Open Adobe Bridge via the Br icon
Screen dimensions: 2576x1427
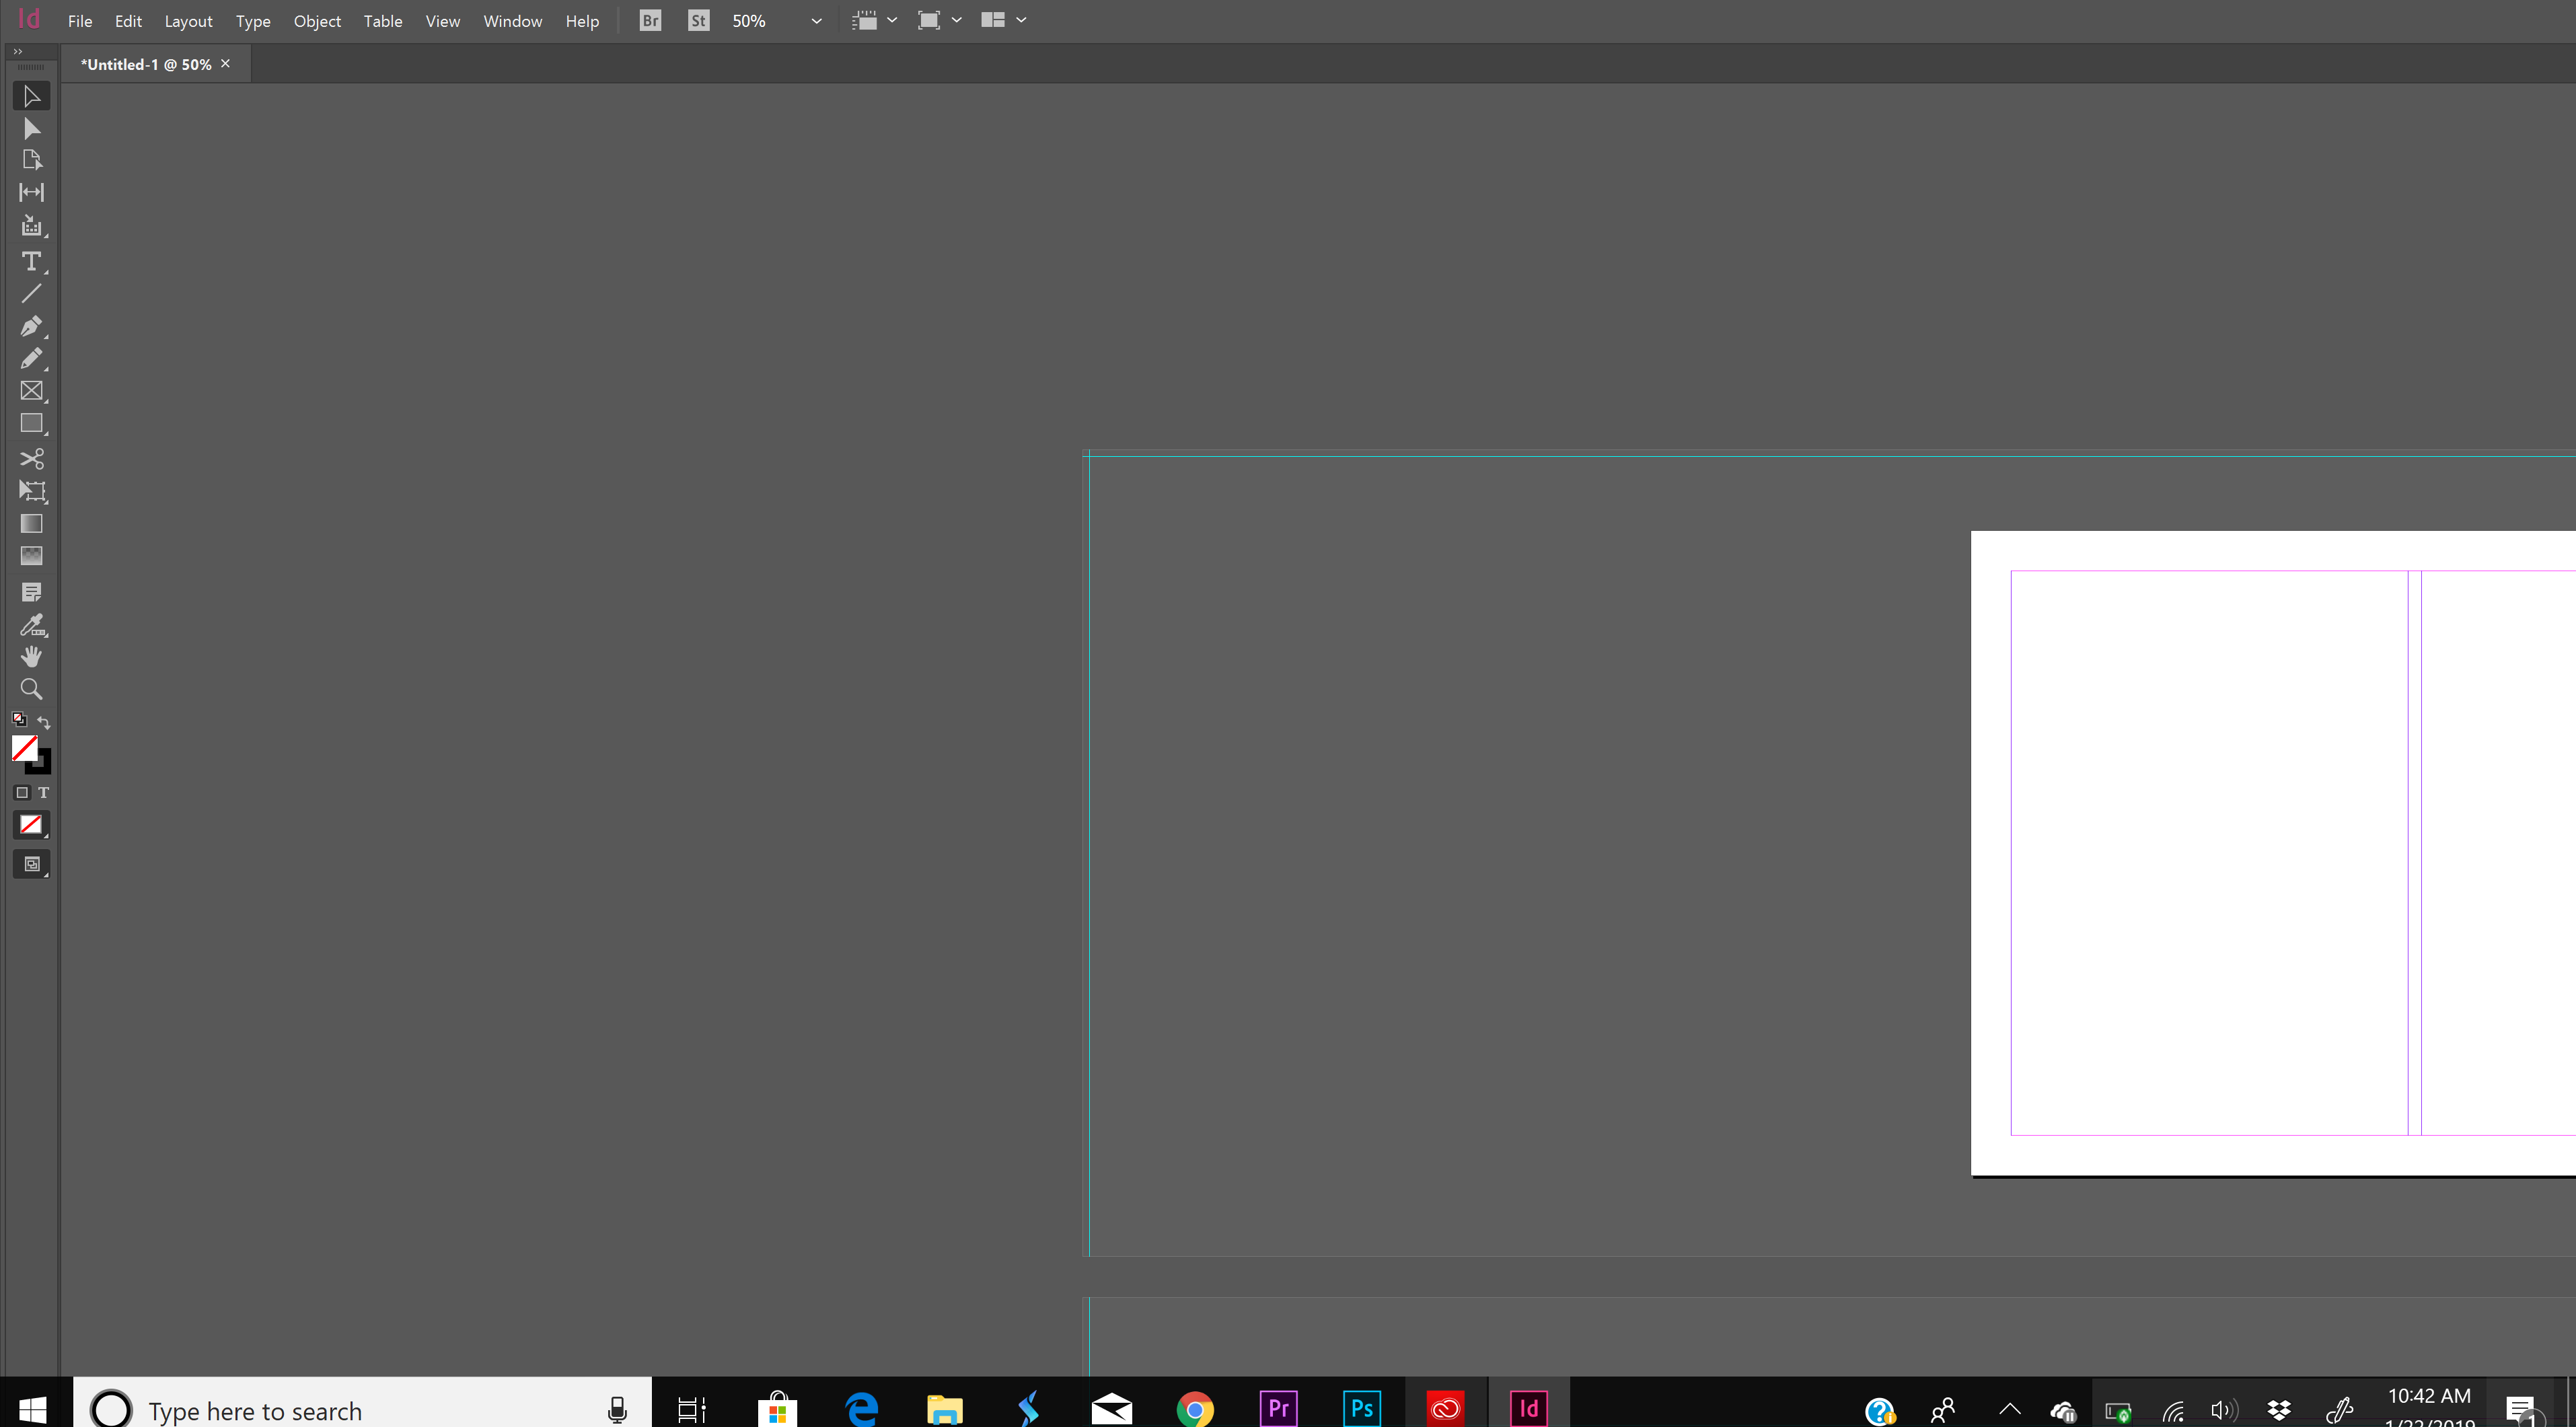tap(649, 20)
